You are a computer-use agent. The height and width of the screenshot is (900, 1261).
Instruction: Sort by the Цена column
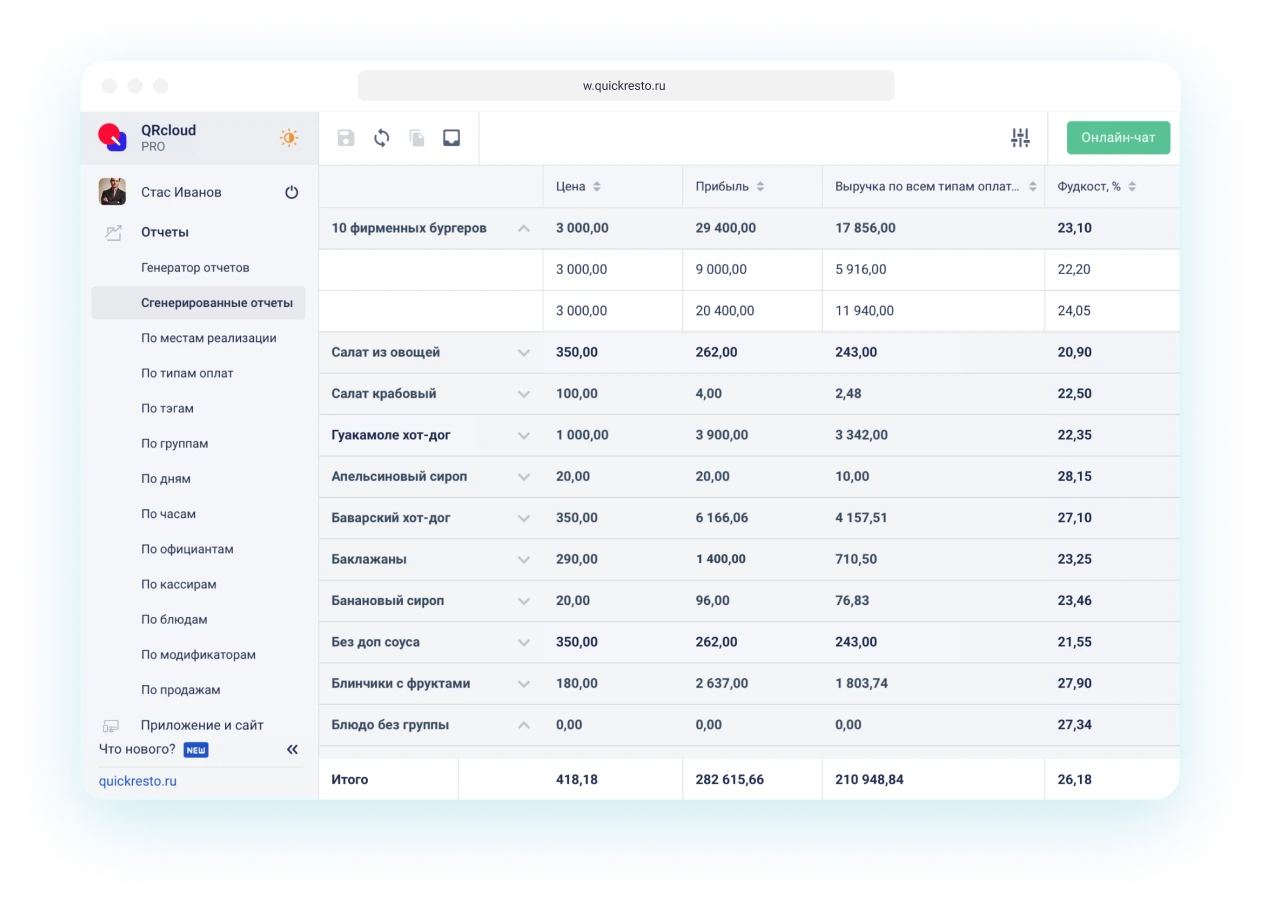(x=597, y=187)
